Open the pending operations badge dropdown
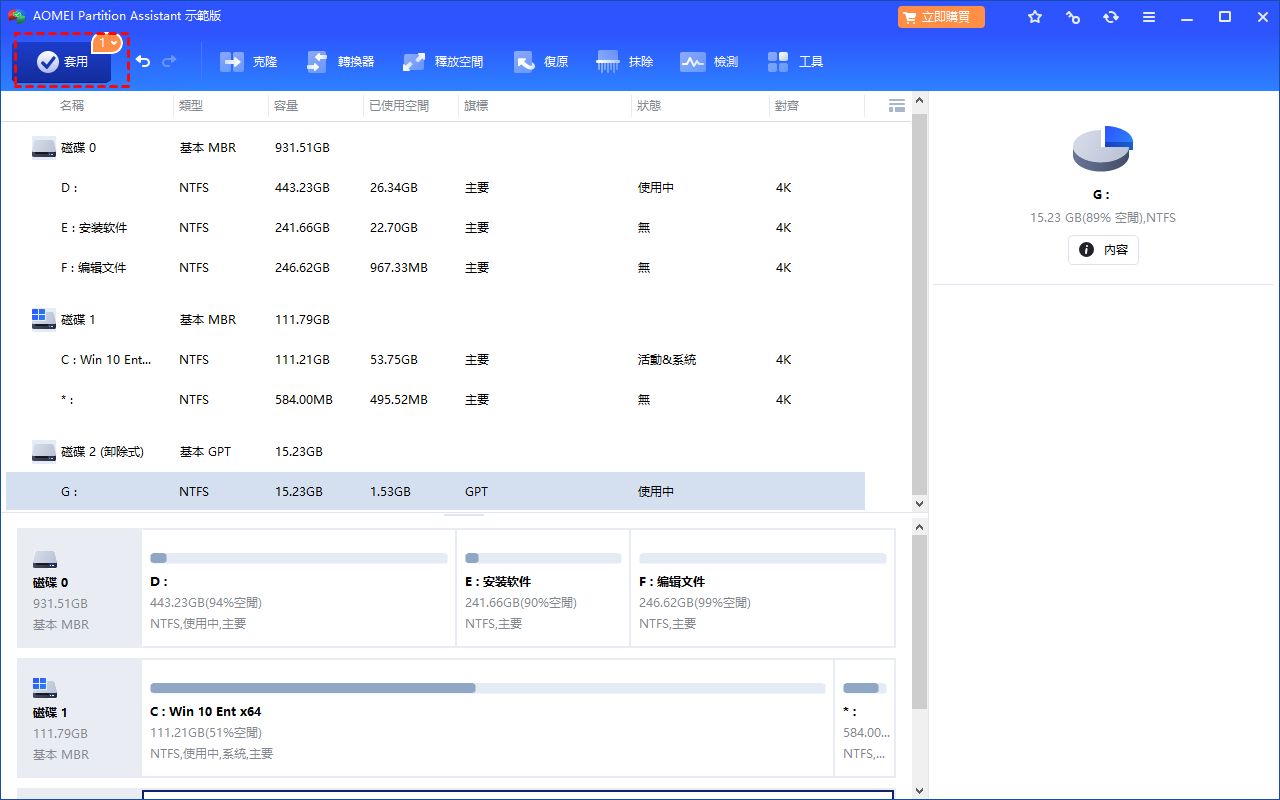This screenshot has height=800, width=1280. pyautogui.click(x=107, y=43)
